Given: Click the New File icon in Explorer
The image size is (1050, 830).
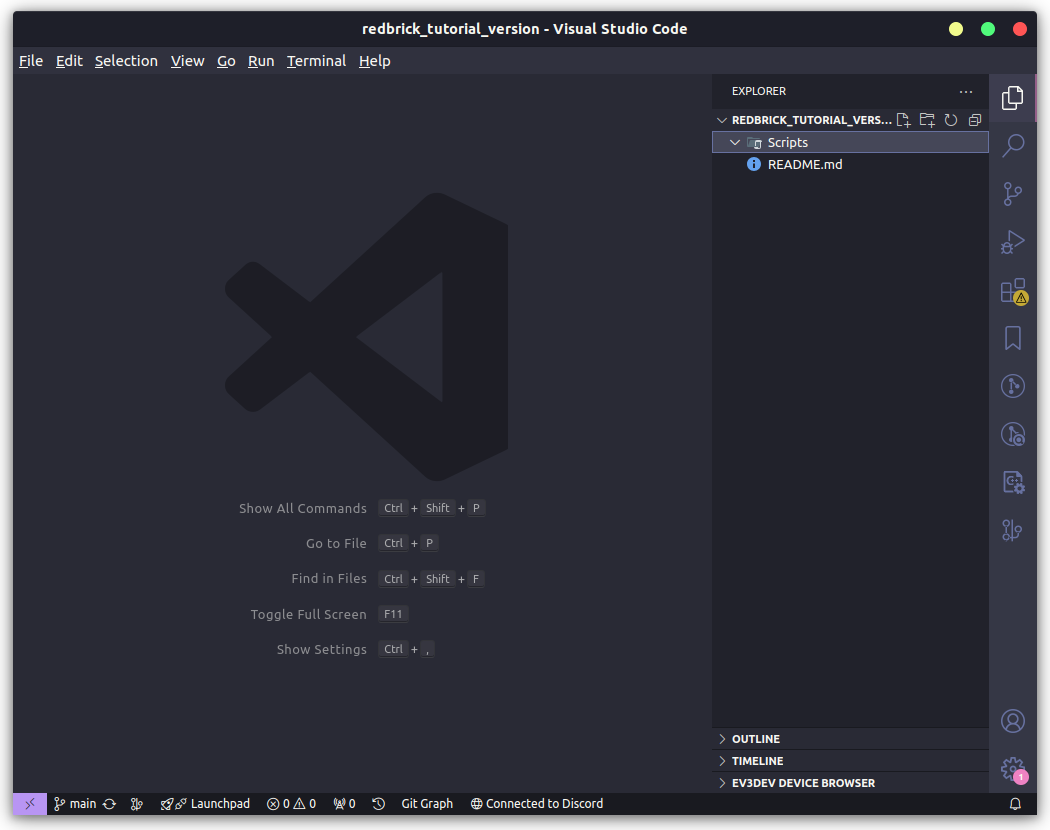Looking at the screenshot, I should [x=903, y=120].
